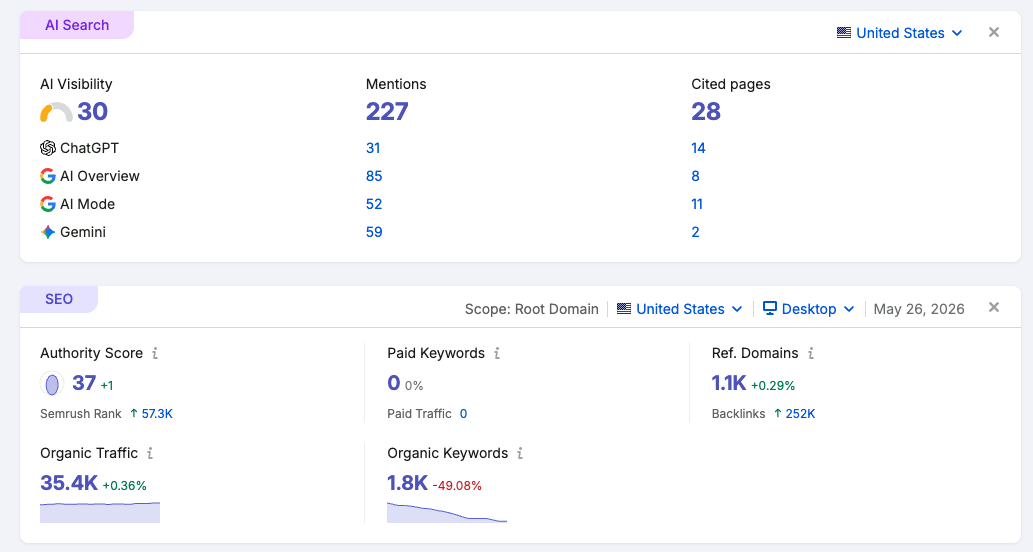
Task: Click total Mentions value 227
Action: [387, 111]
